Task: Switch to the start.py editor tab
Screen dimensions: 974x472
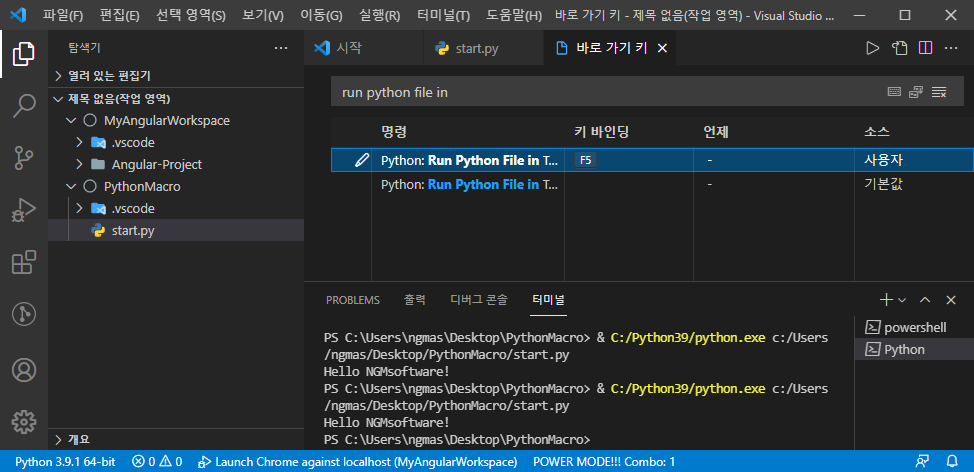Action: 483,48
